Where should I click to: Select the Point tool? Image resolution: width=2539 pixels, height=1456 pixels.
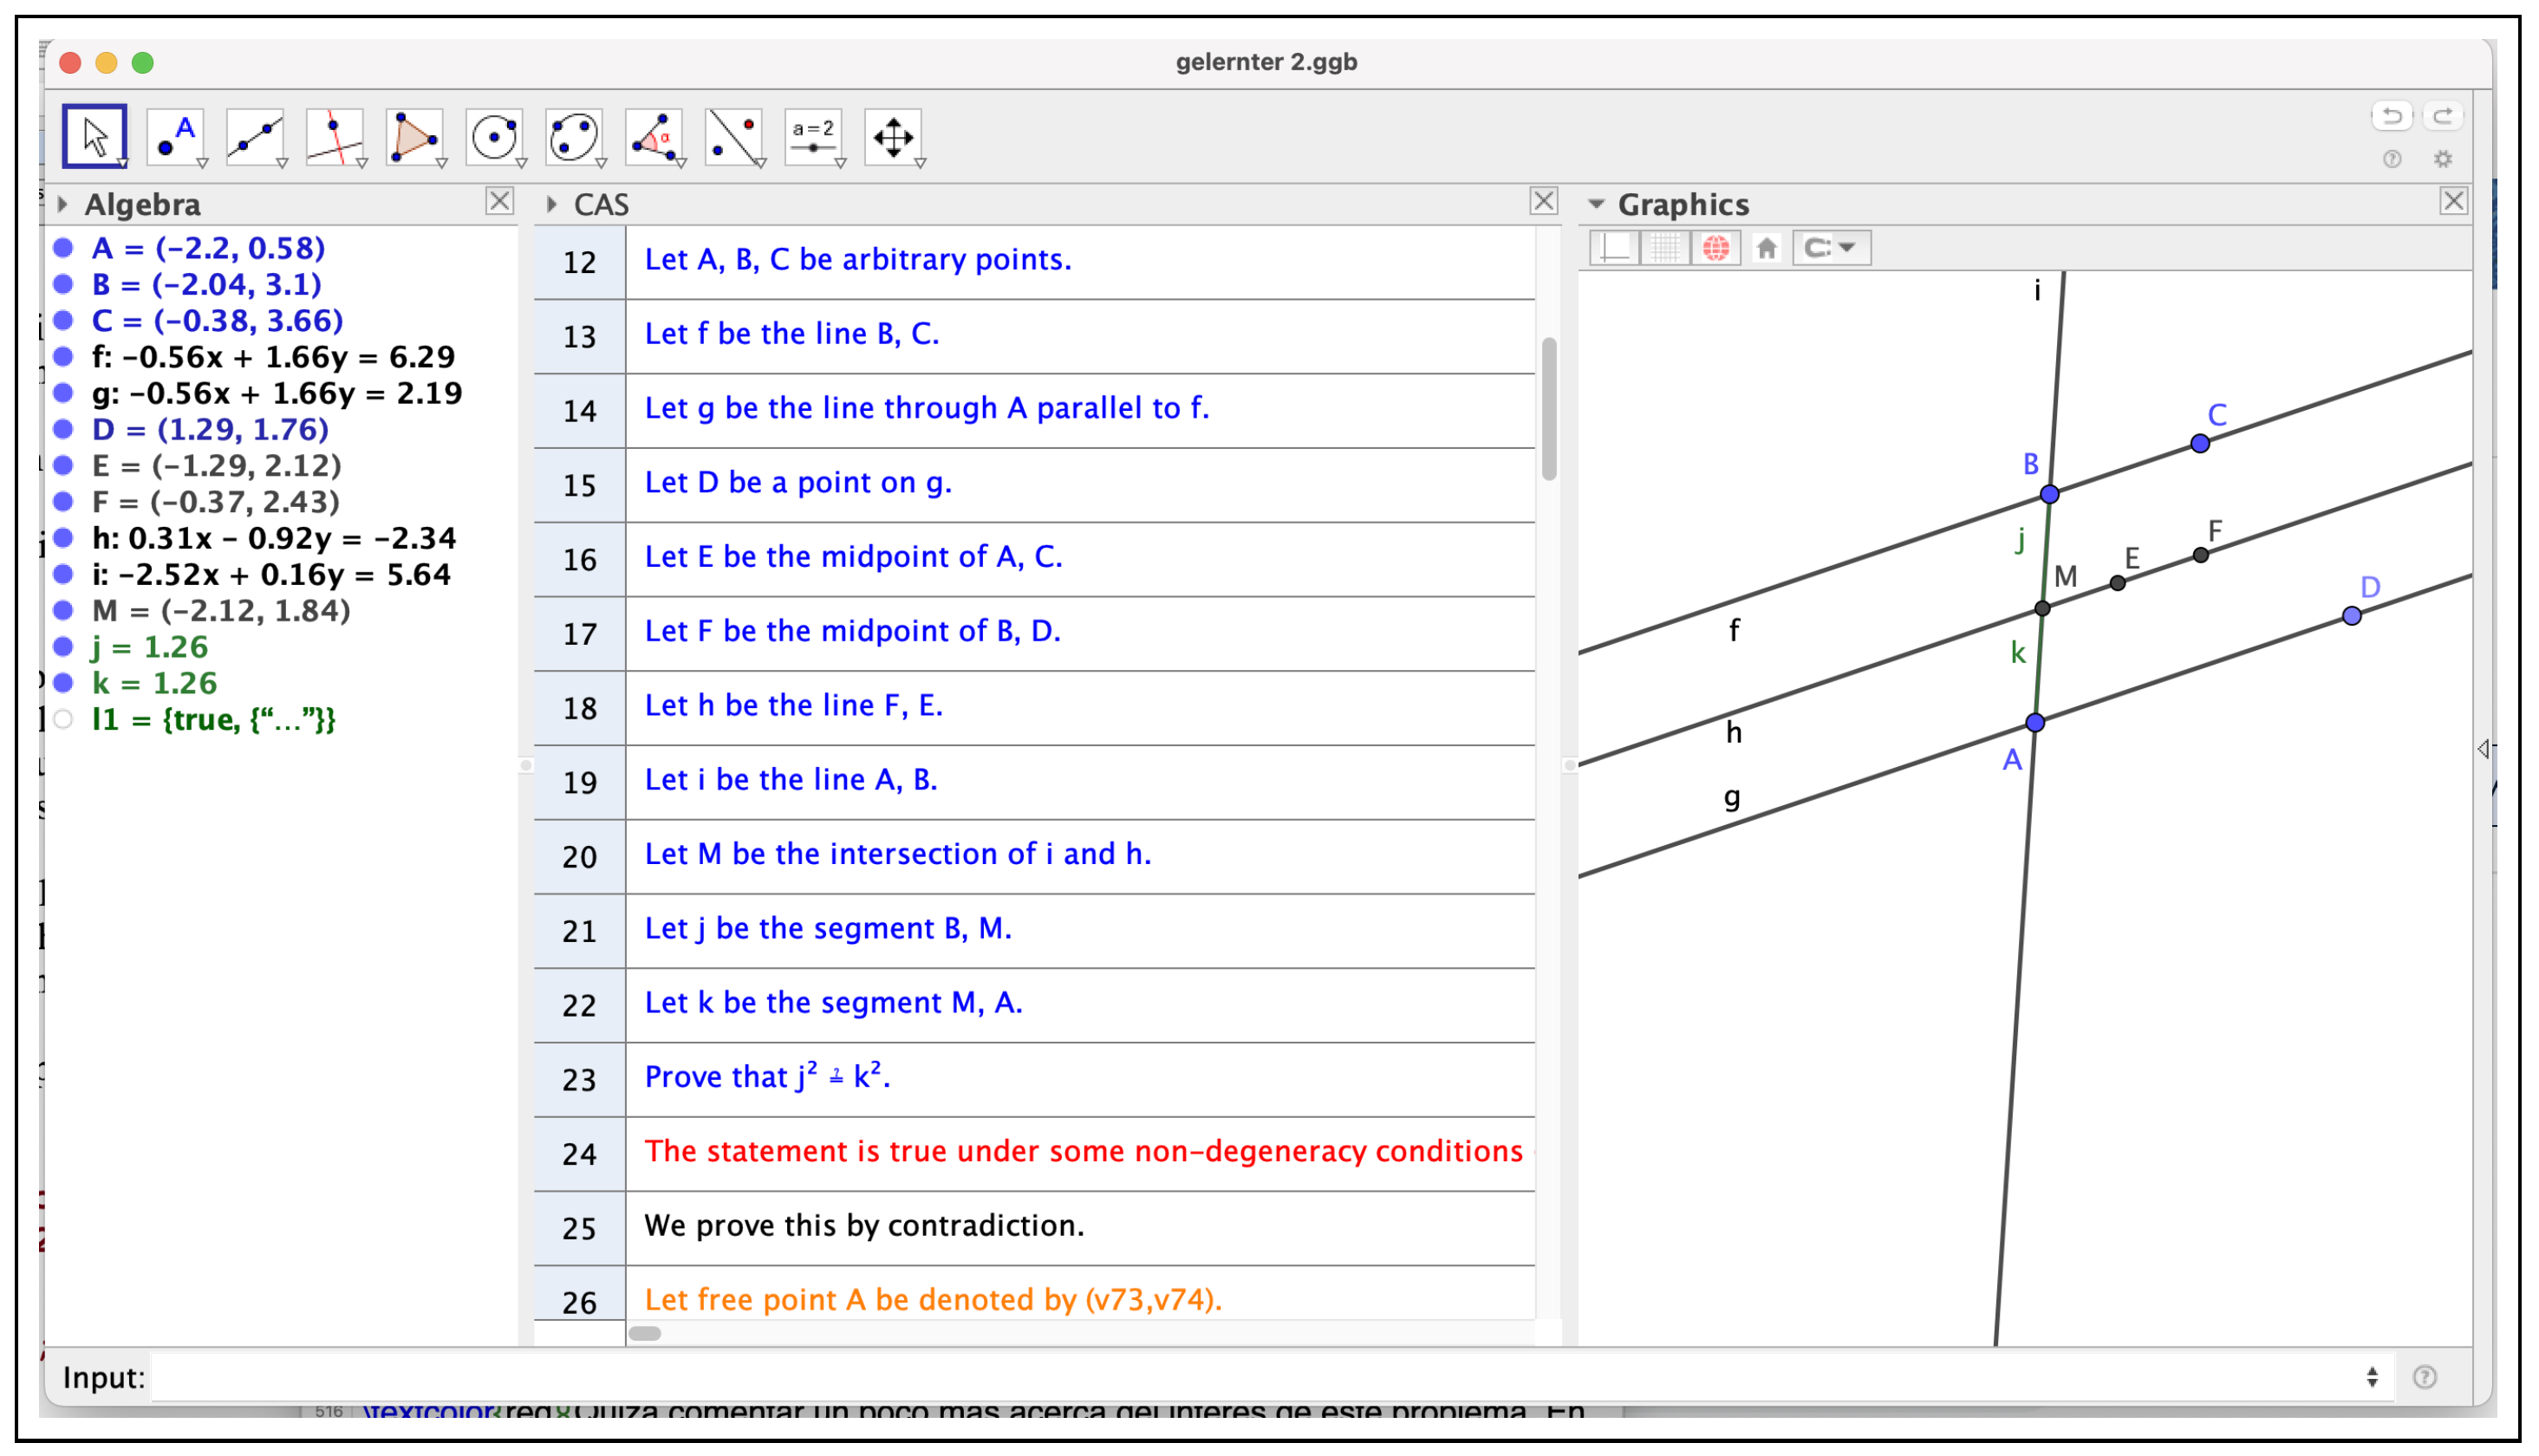coord(175,136)
